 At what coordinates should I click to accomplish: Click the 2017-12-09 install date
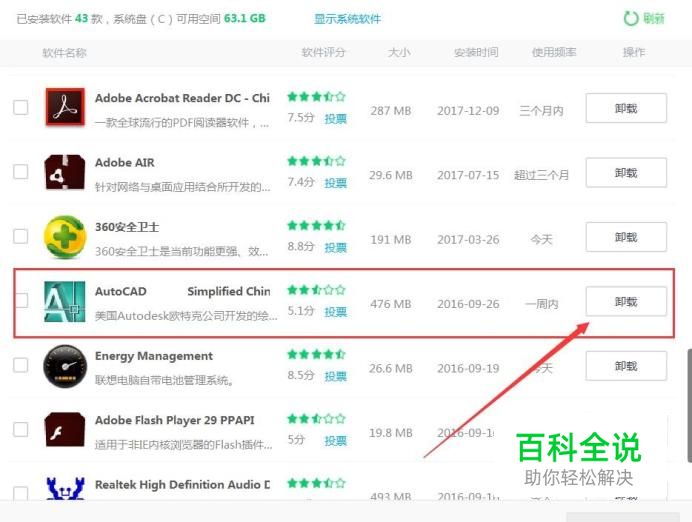tap(468, 111)
